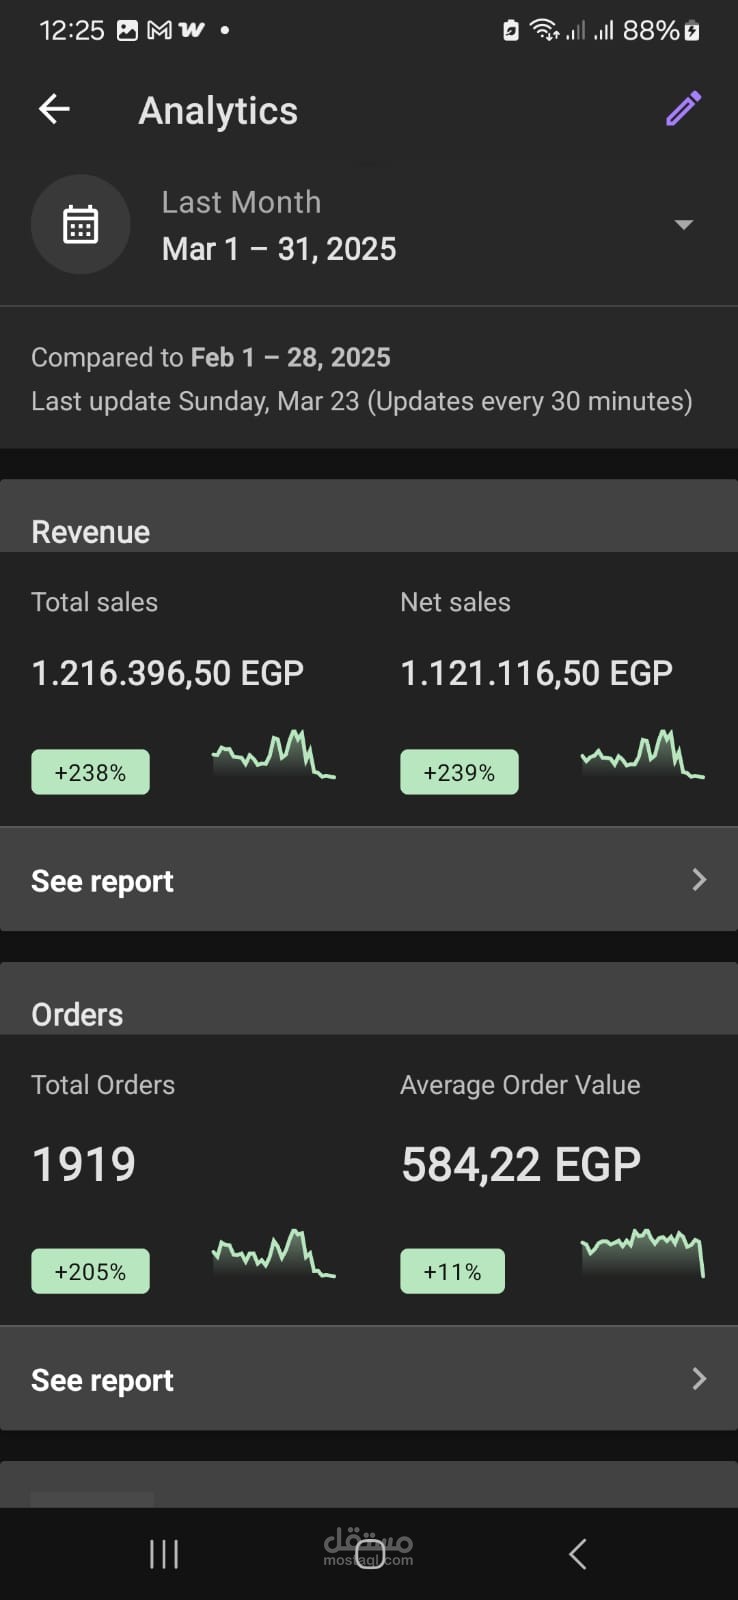Open the Revenue See report chevron

coord(699,880)
